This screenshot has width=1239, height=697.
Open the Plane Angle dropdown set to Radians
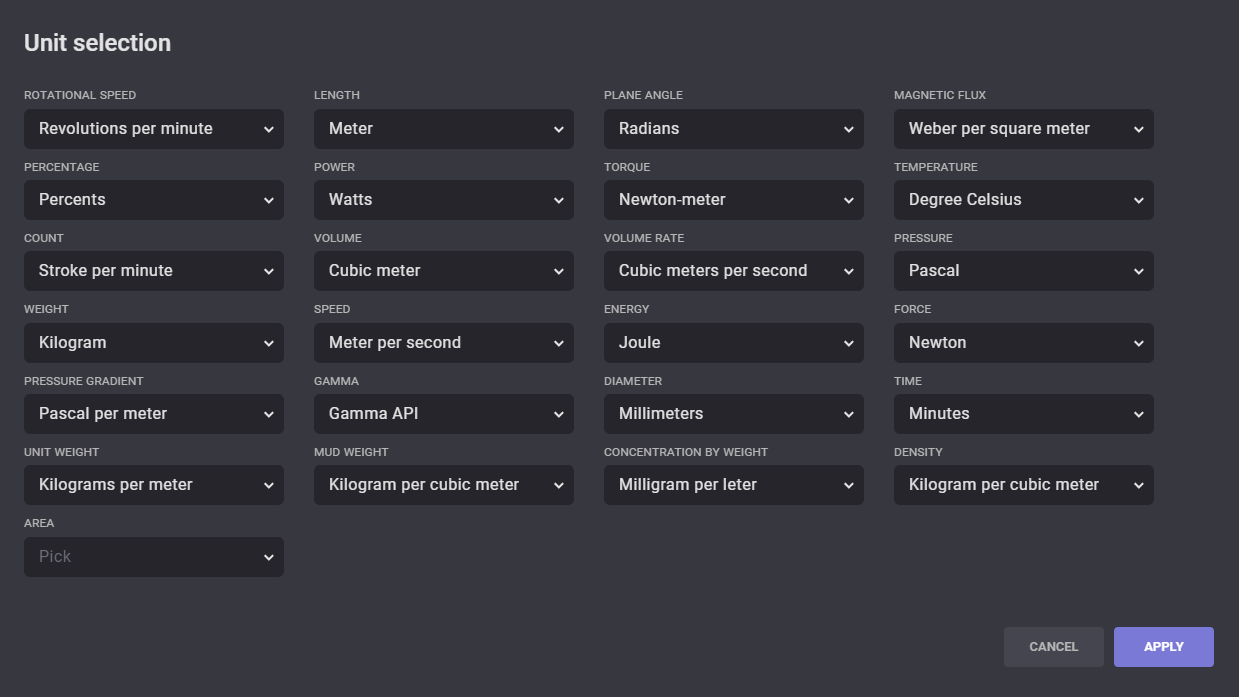click(x=733, y=129)
